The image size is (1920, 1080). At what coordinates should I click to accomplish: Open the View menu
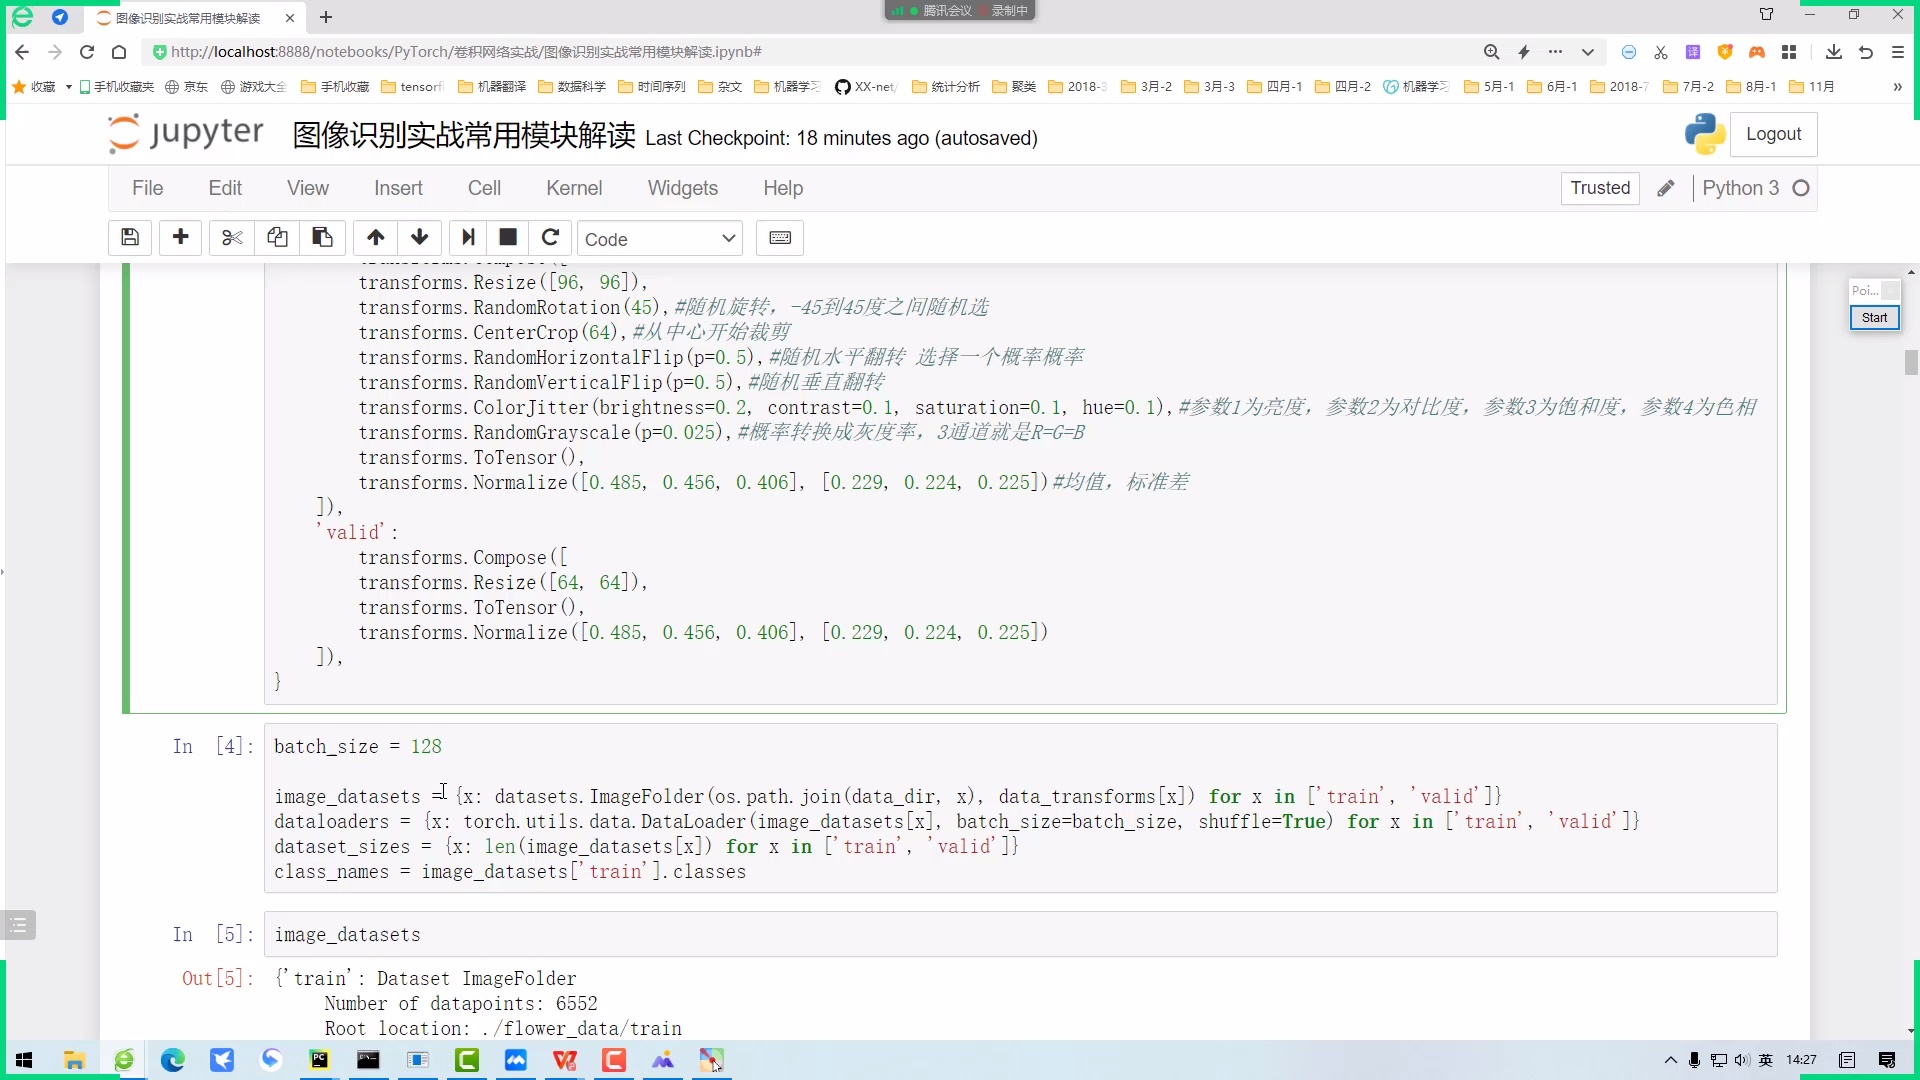pos(307,188)
